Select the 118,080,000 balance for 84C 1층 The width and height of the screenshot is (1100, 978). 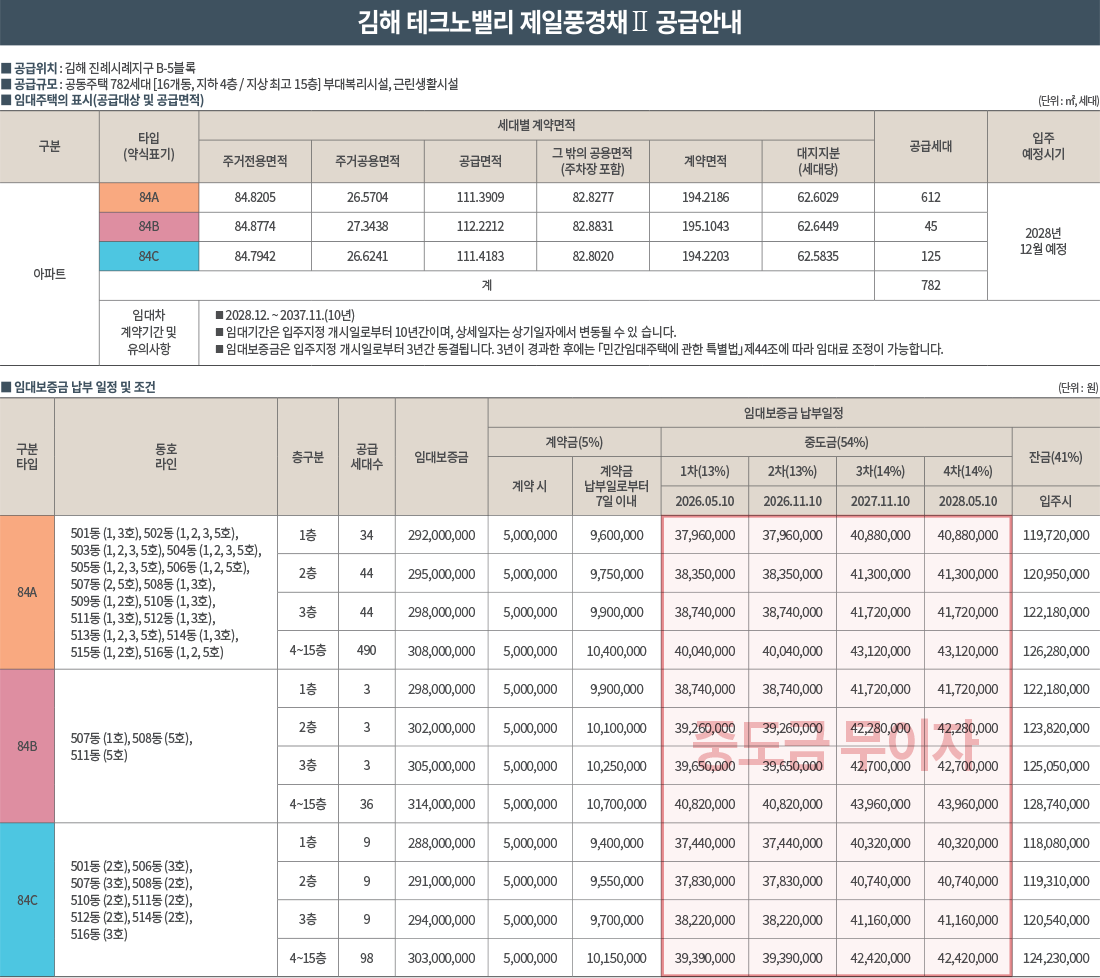click(x=1055, y=843)
